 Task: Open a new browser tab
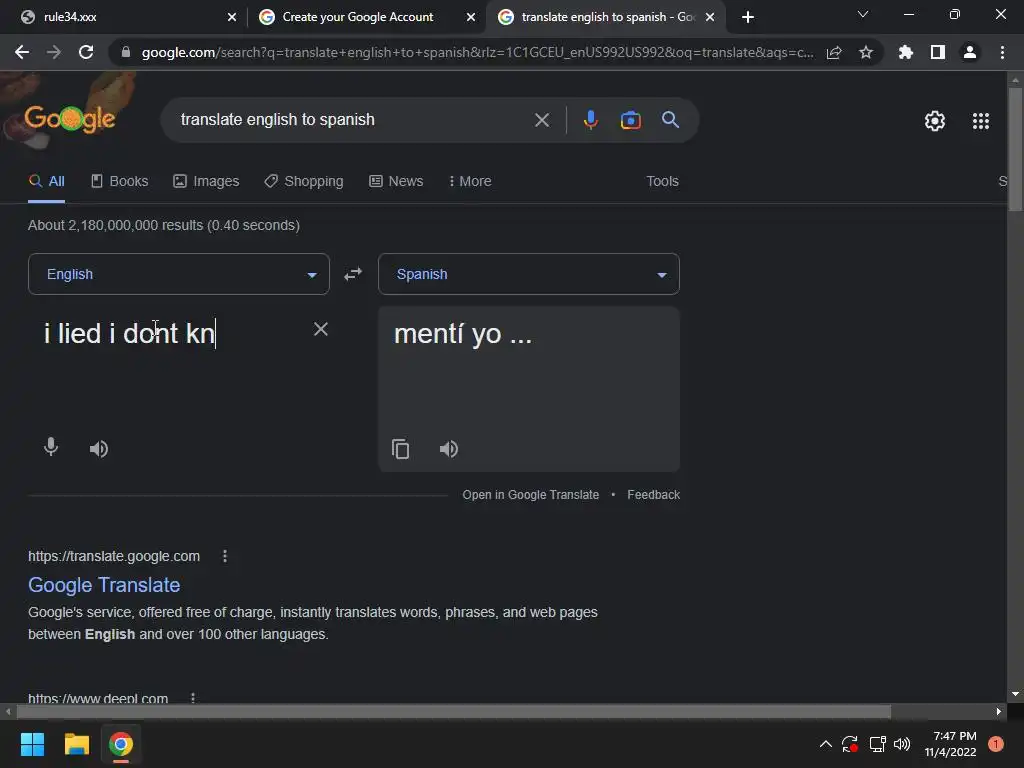click(x=748, y=17)
